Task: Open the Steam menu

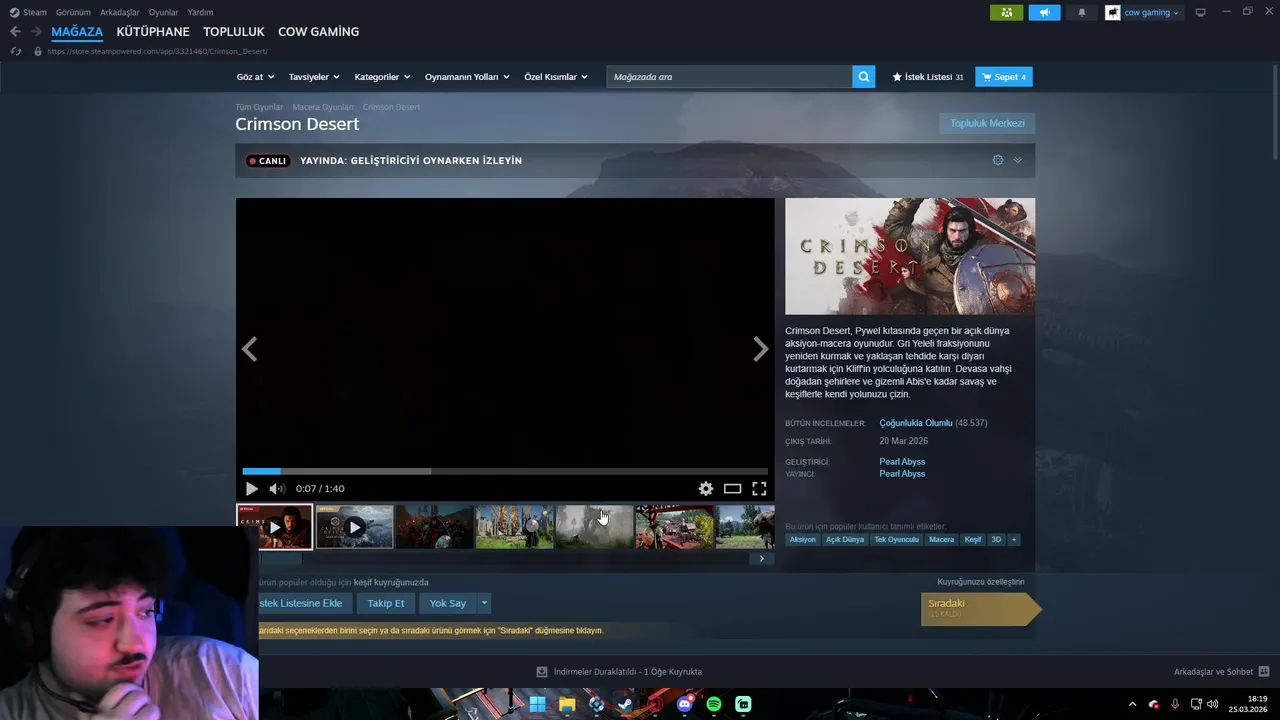Action: pyautogui.click(x=28, y=12)
